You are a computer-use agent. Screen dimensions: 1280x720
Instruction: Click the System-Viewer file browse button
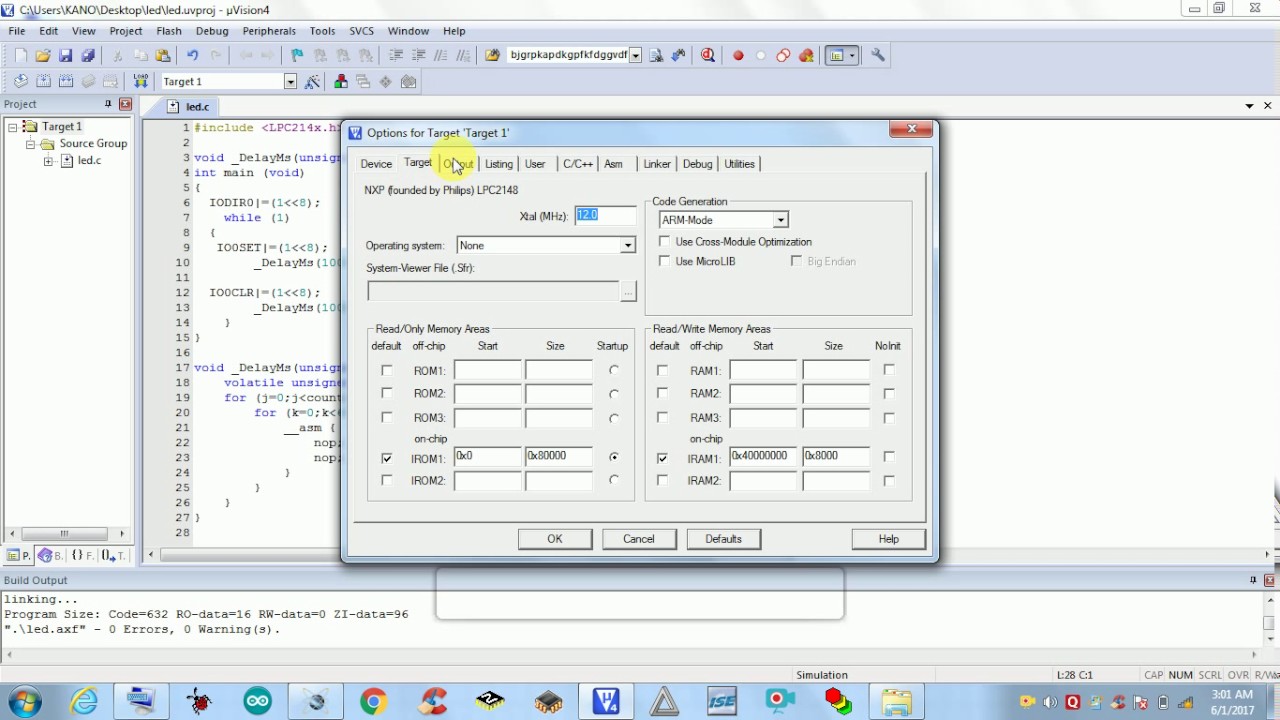(x=628, y=291)
